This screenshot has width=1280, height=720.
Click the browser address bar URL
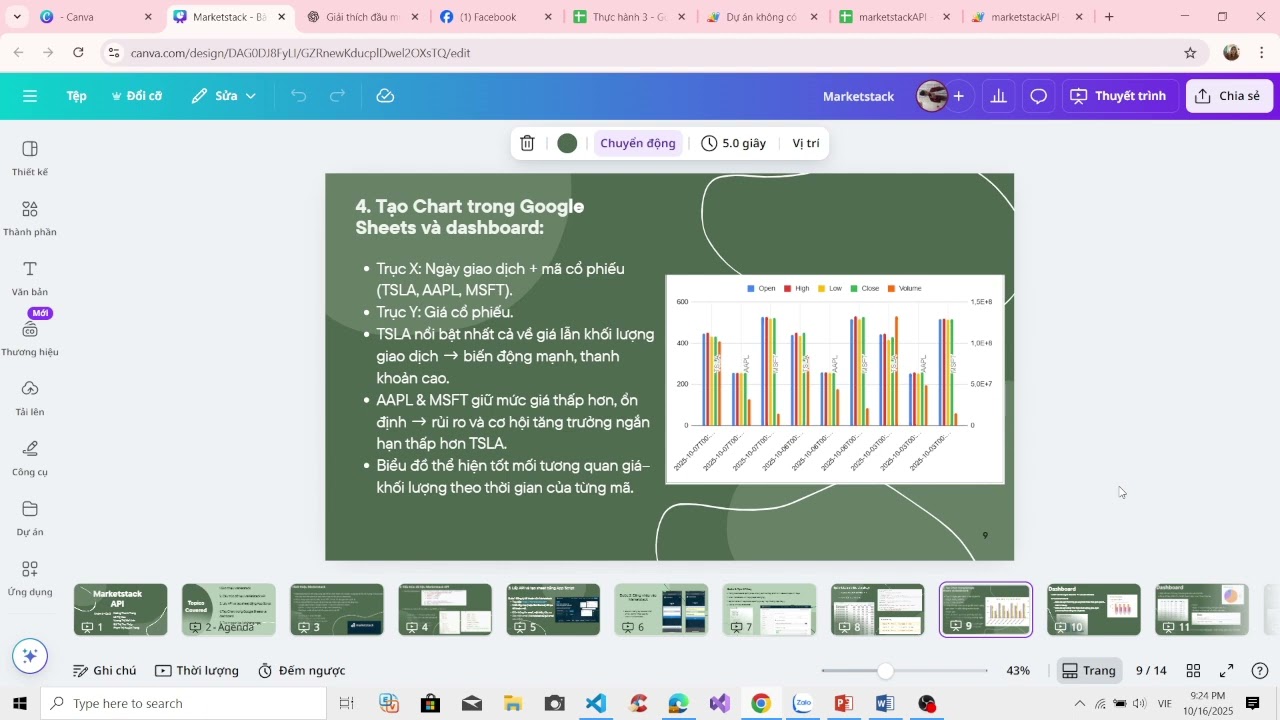[300, 53]
